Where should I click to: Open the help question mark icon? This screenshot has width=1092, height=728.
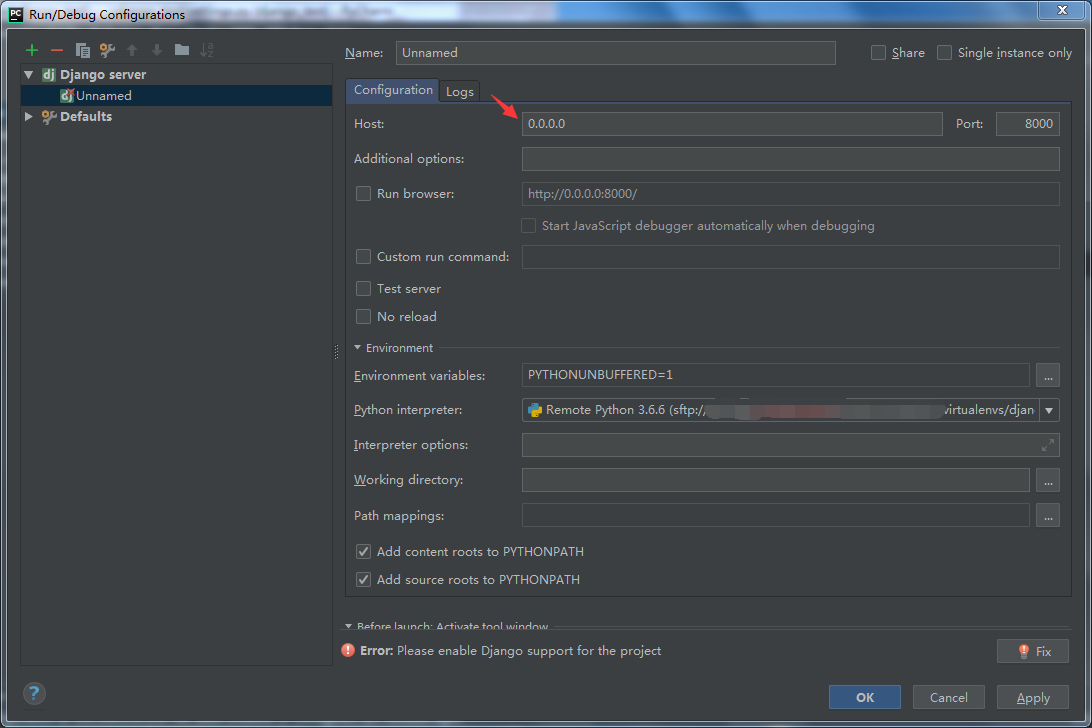click(x=34, y=693)
